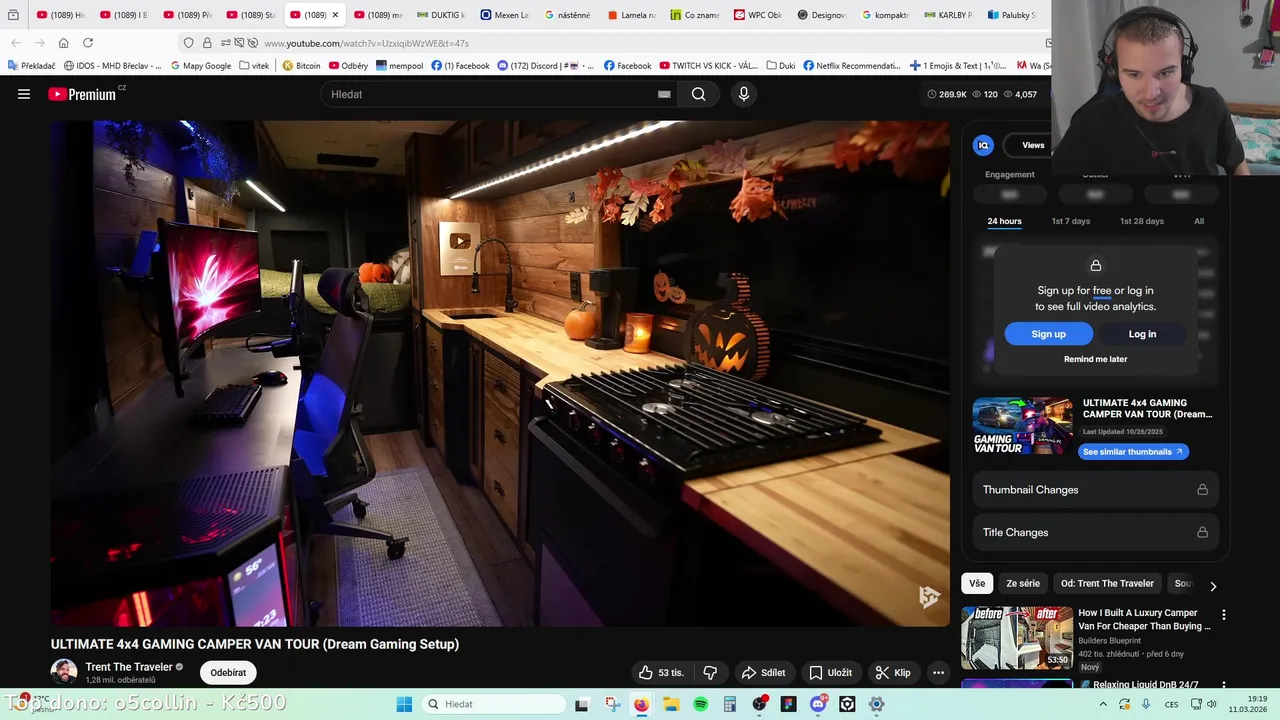The height and width of the screenshot is (720, 1280).
Task: Switch to the KARLBY browser tab
Action: point(948,15)
